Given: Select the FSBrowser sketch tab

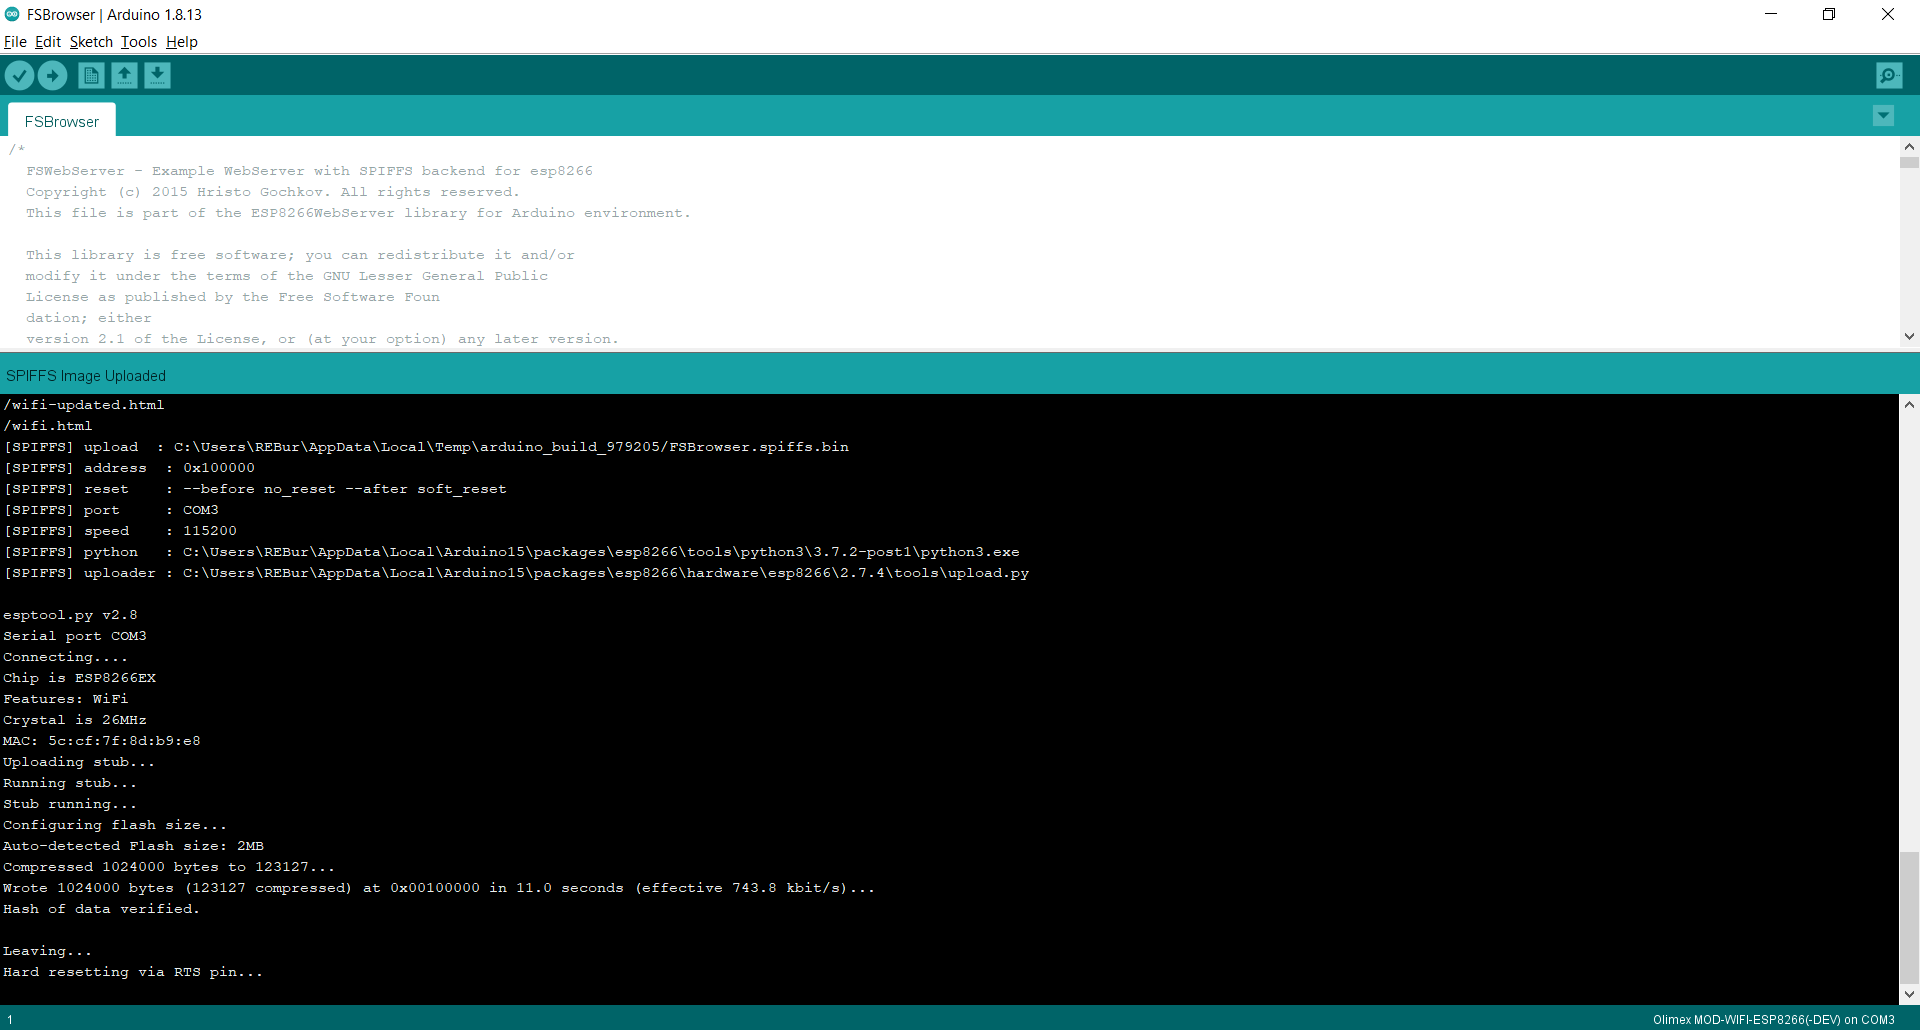Looking at the screenshot, I should click(62, 121).
